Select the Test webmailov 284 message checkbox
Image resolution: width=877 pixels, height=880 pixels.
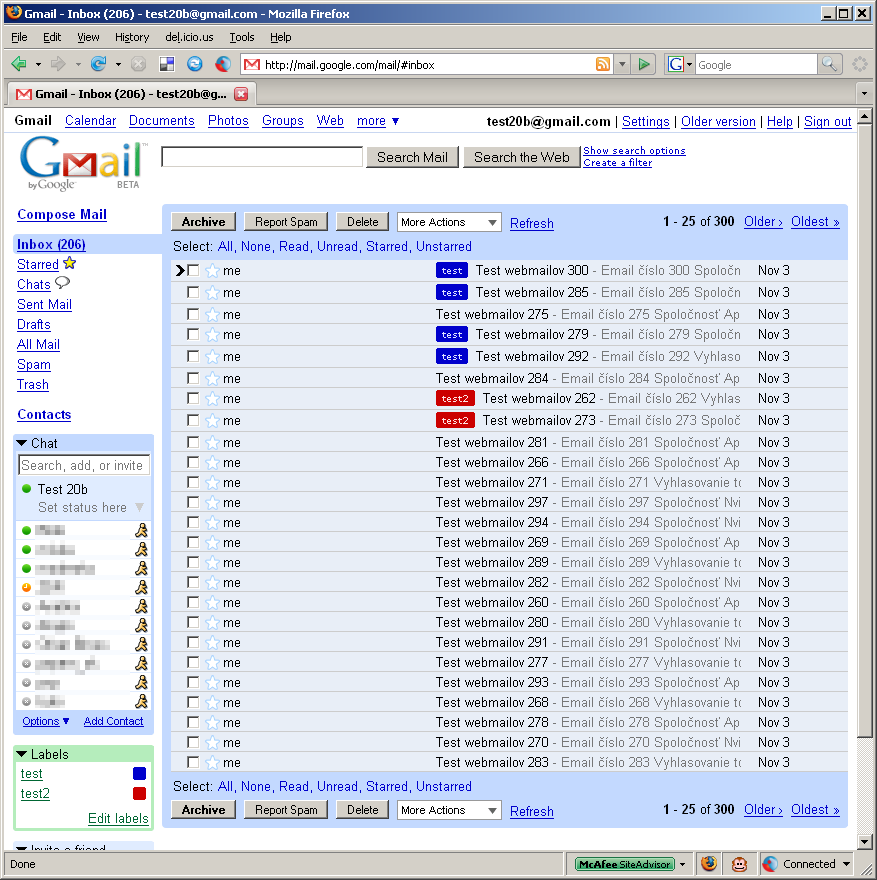193,378
